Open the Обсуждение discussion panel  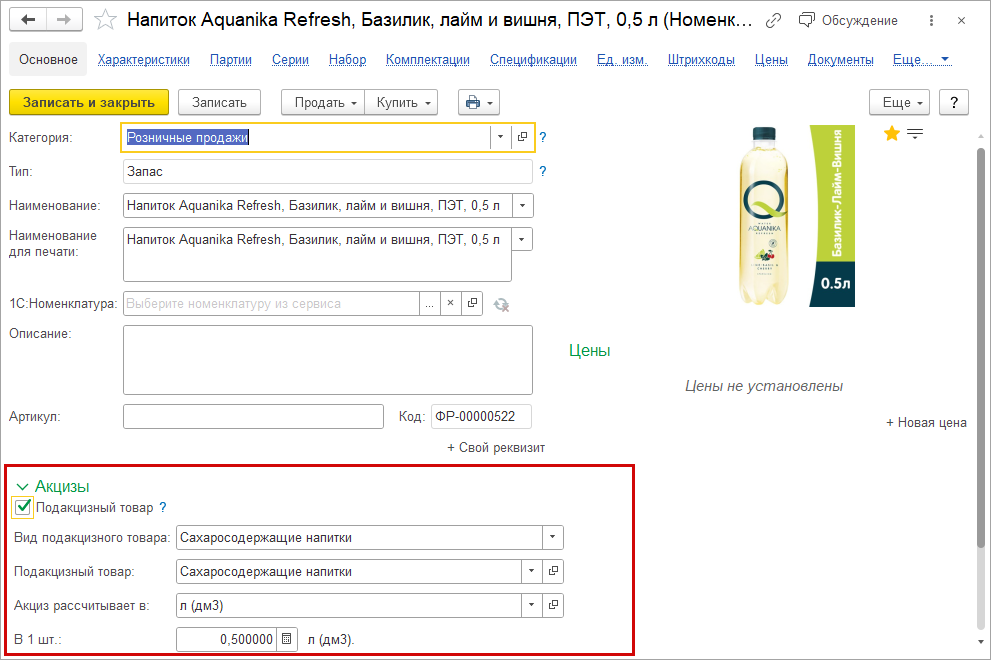coord(848,20)
